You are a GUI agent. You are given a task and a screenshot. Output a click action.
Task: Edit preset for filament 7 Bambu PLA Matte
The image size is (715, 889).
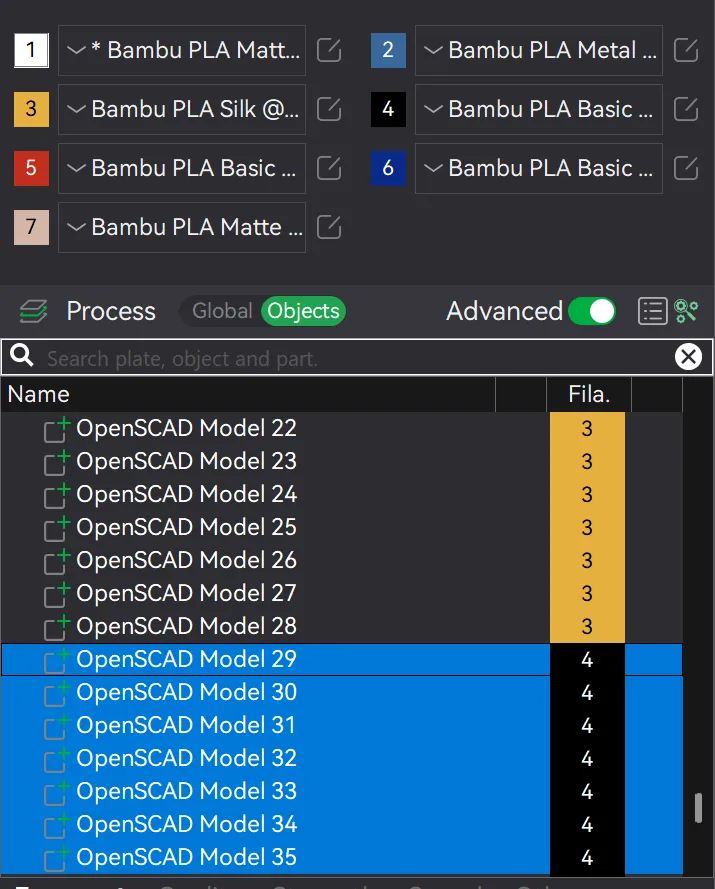click(x=329, y=227)
